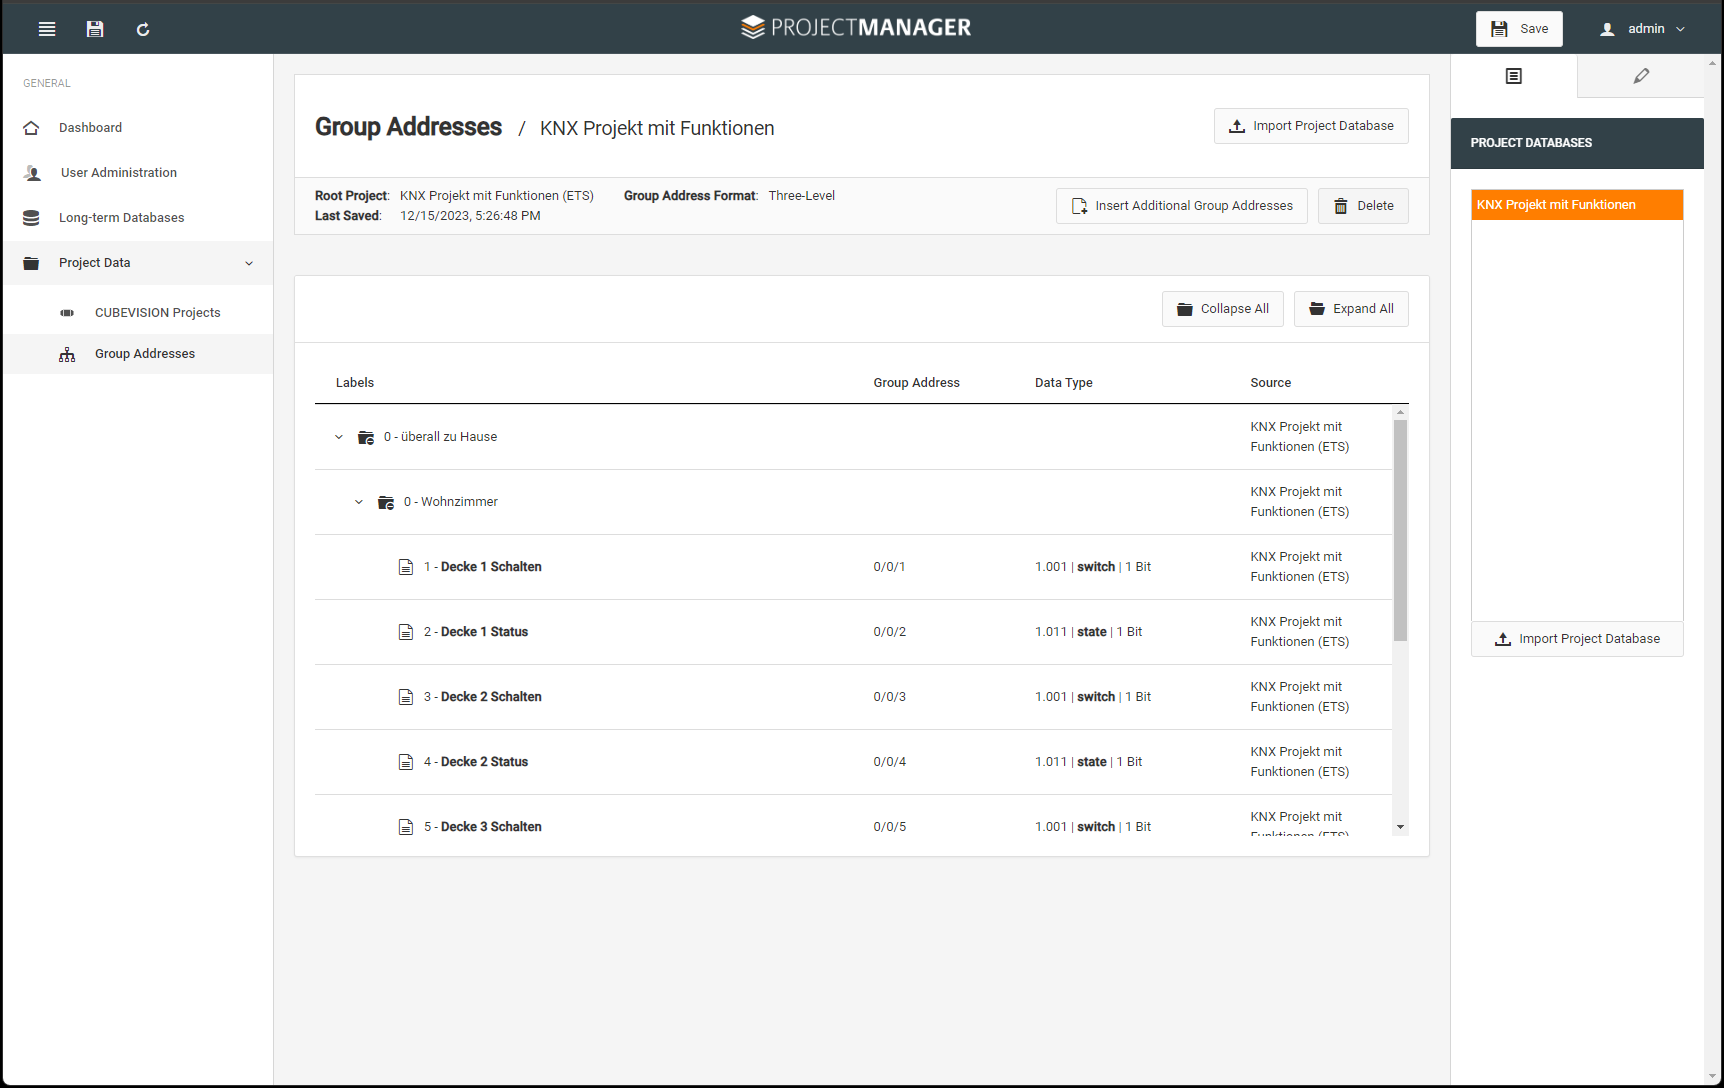Open the admin user dropdown
Screen dimensions: 1724x1088
(1644, 29)
